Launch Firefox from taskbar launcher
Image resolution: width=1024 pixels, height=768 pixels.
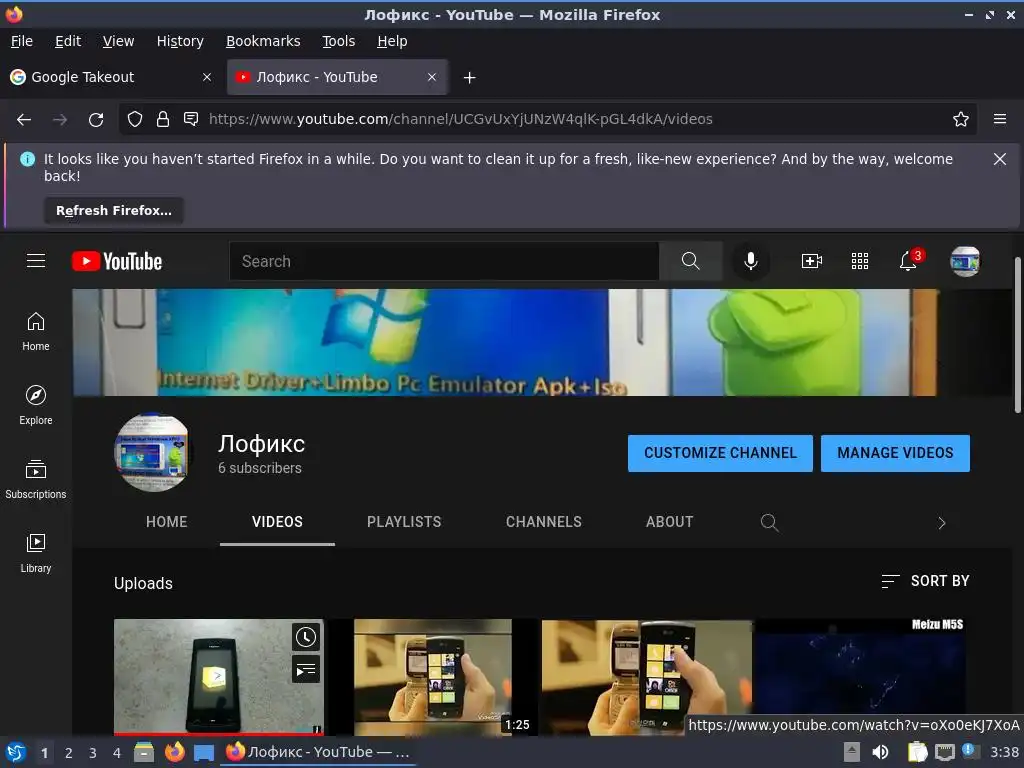(x=174, y=752)
